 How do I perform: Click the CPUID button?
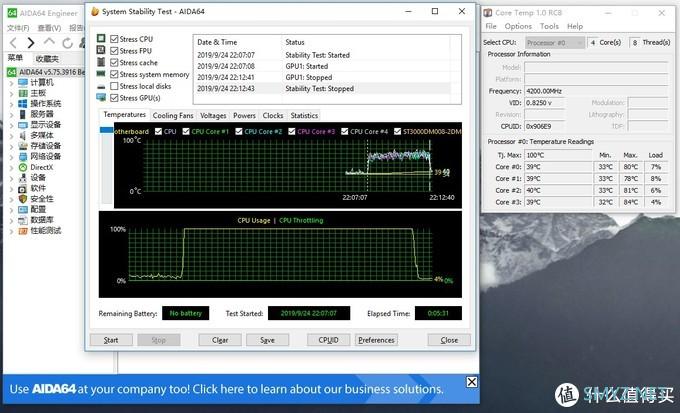pos(328,340)
